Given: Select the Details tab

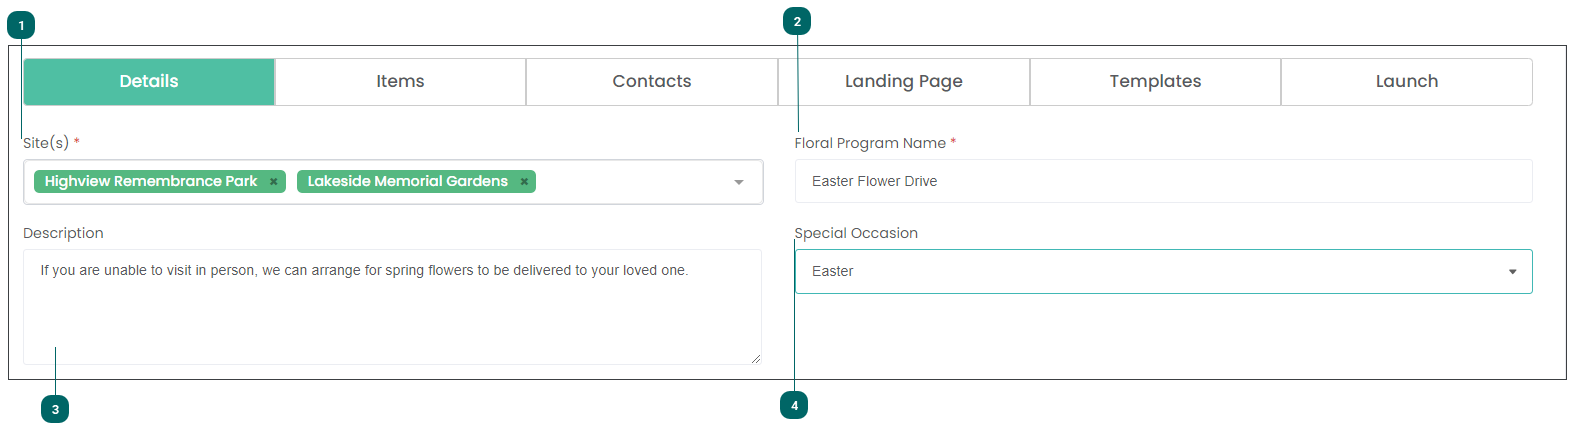Looking at the screenshot, I should point(149,82).
